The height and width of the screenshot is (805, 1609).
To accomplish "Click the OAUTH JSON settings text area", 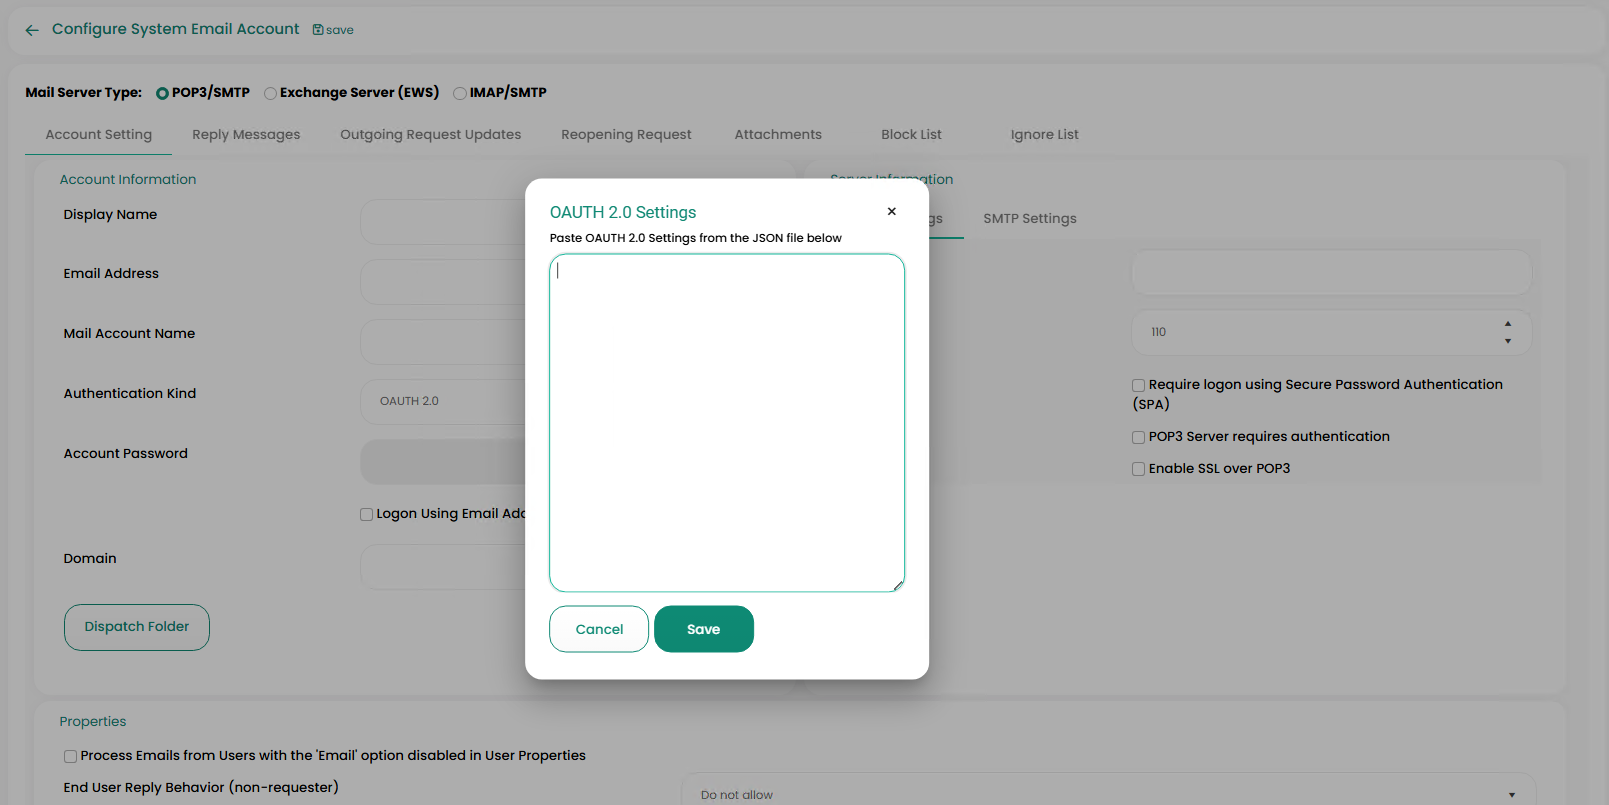I will (x=727, y=422).
